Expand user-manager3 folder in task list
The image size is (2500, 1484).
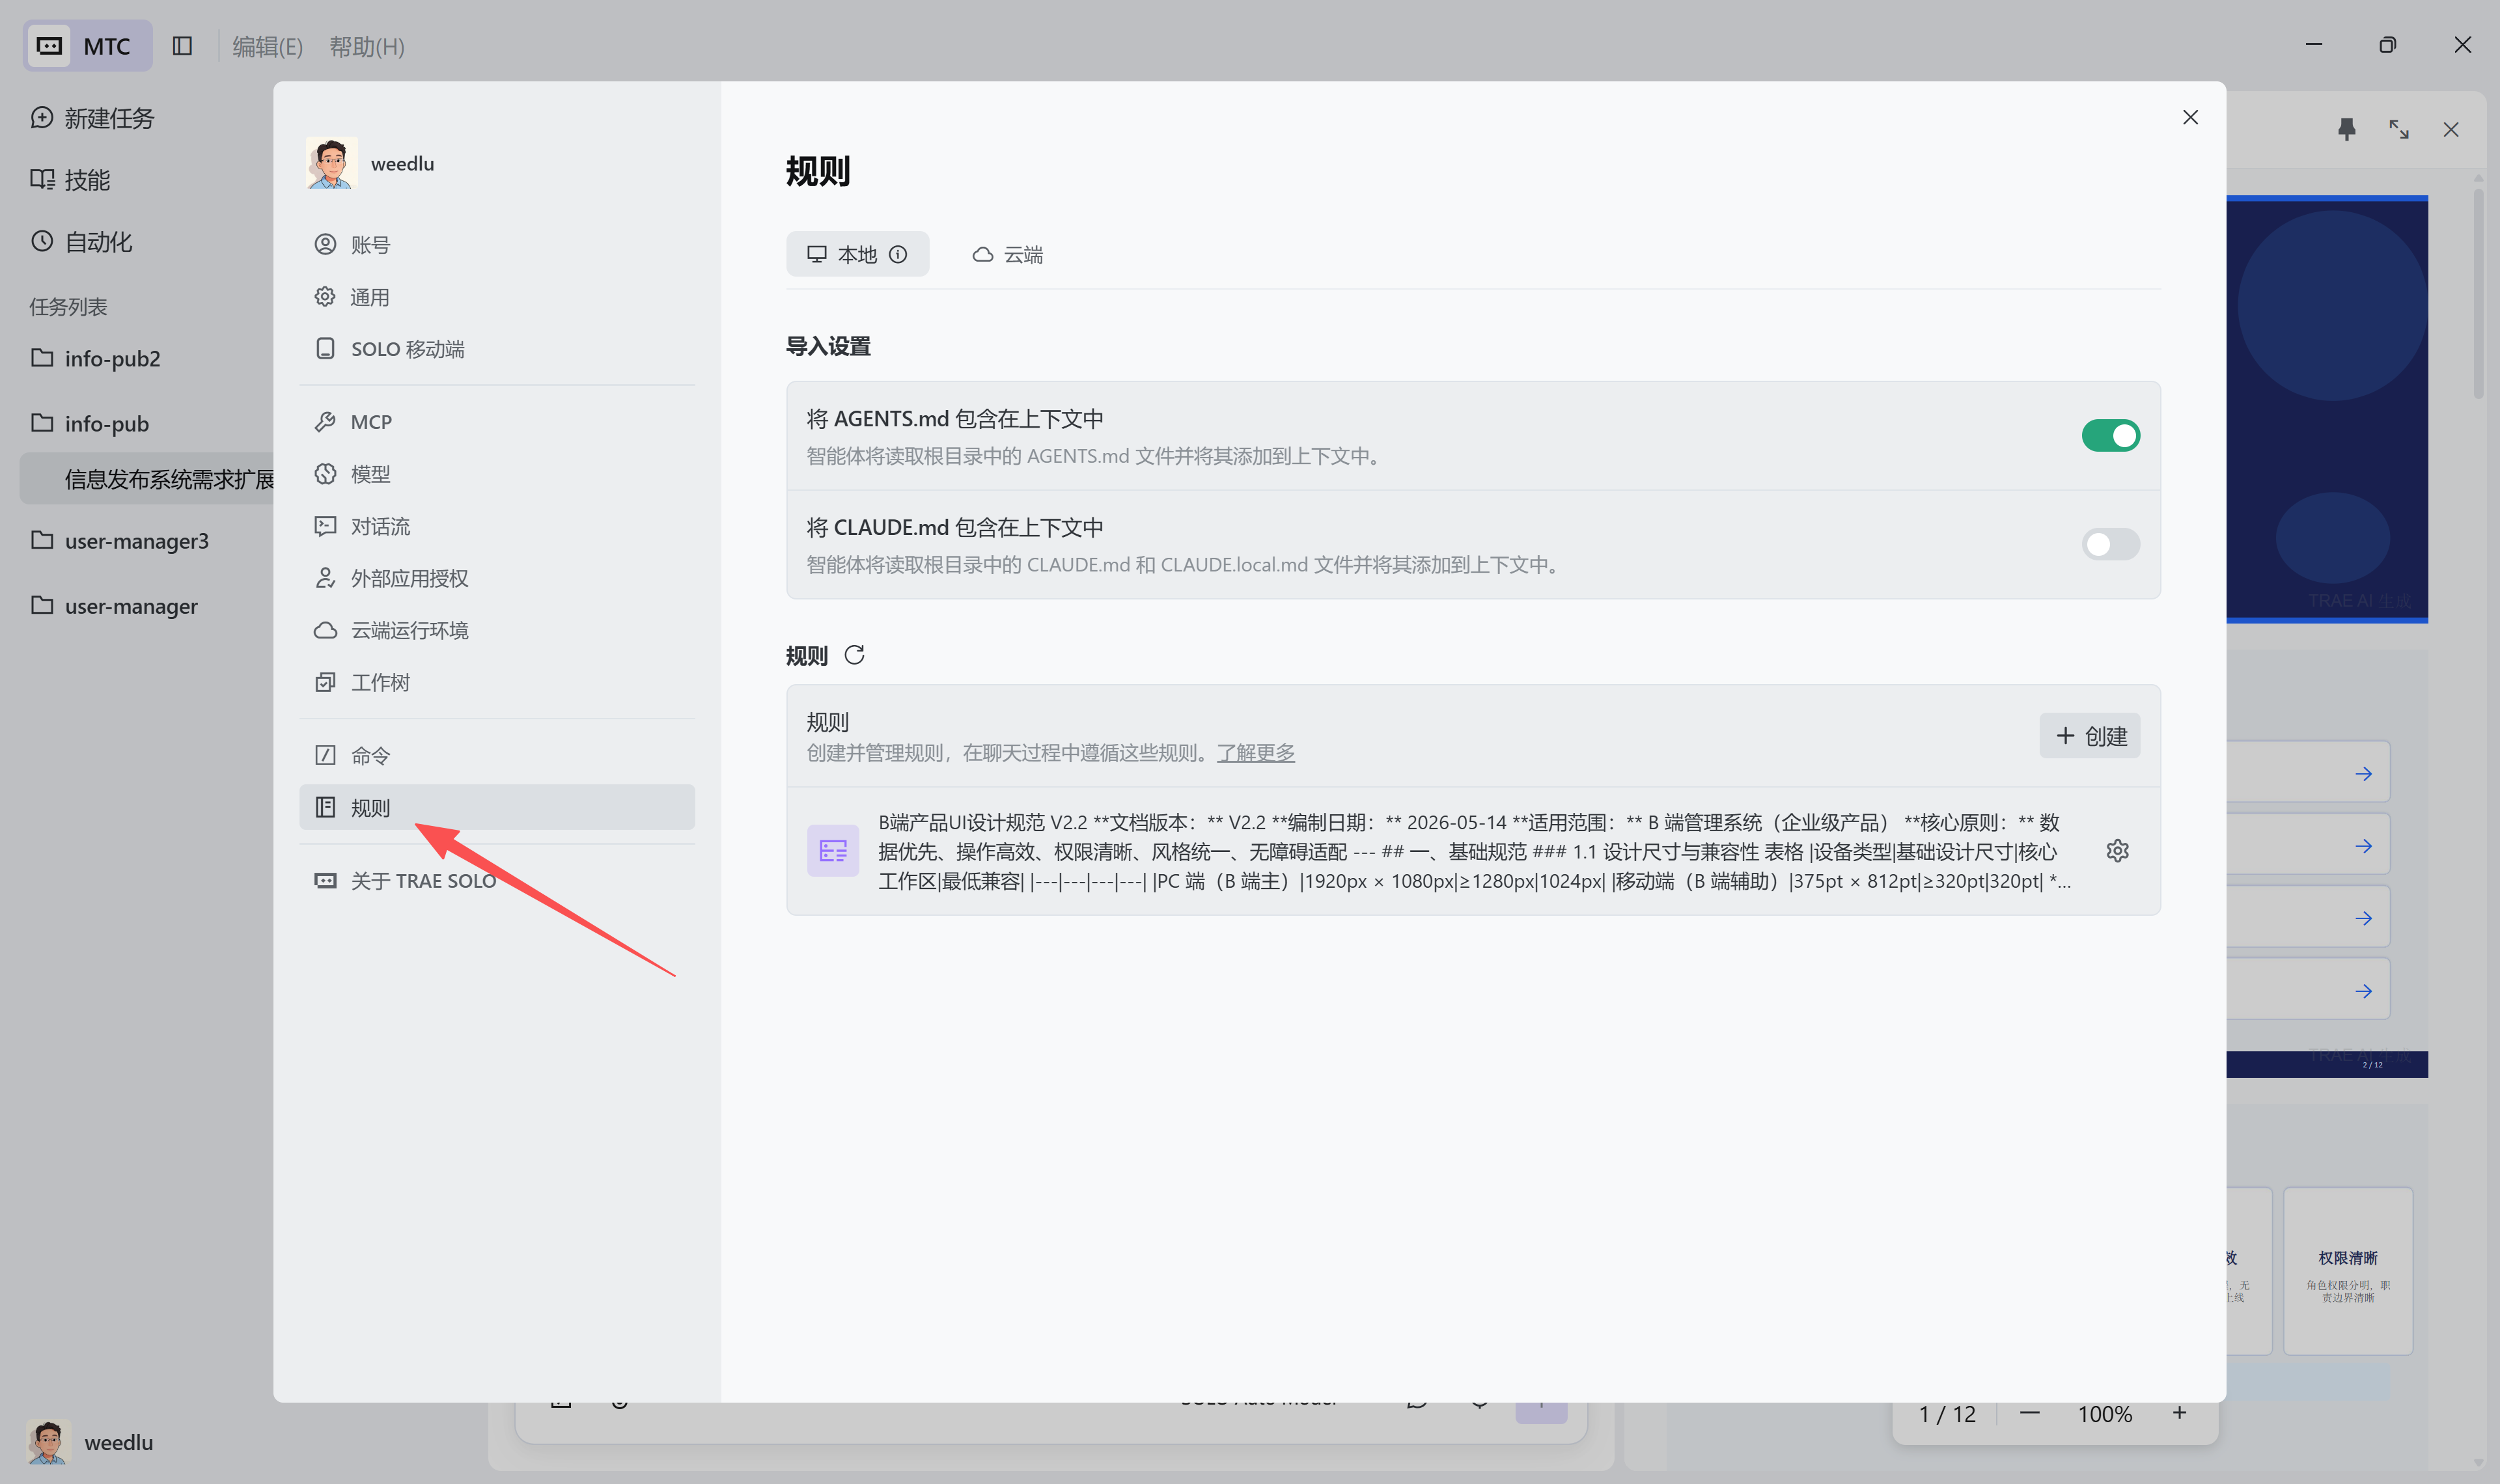(x=120, y=541)
